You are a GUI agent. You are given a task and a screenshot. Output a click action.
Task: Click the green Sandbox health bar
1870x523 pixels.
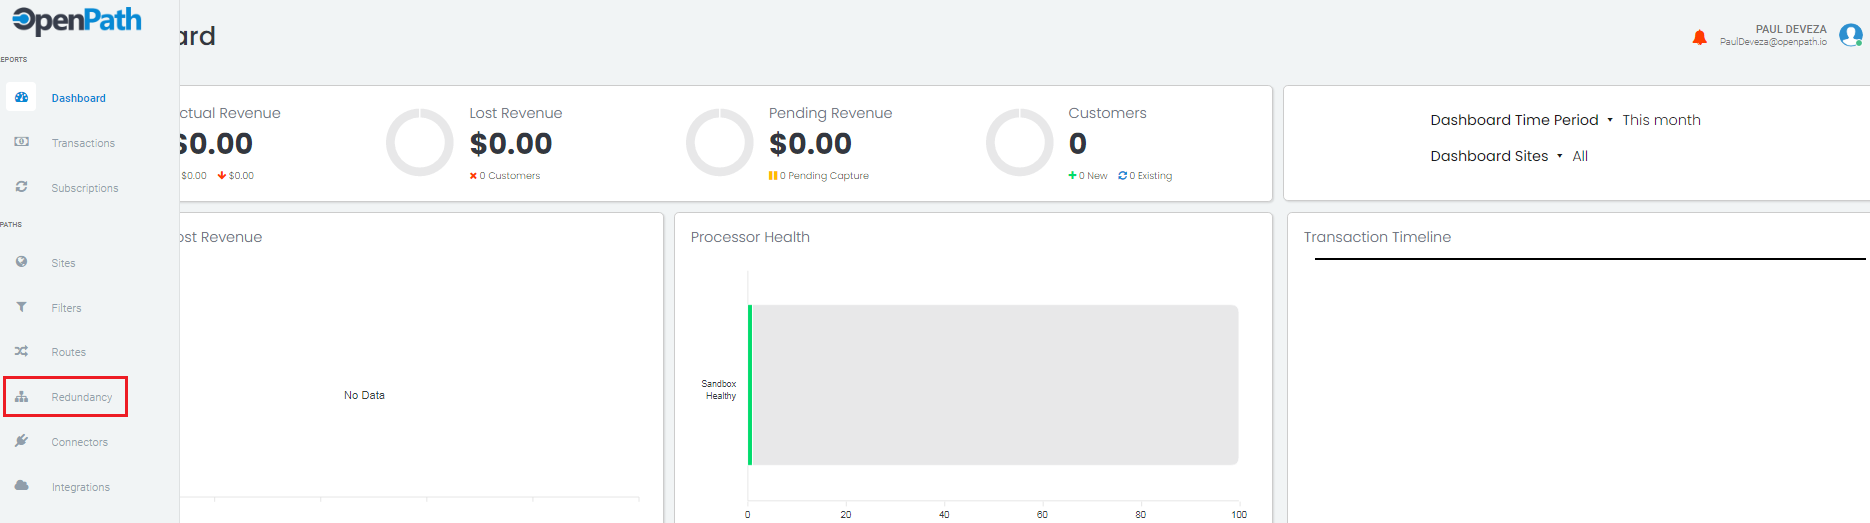click(750, 385)
